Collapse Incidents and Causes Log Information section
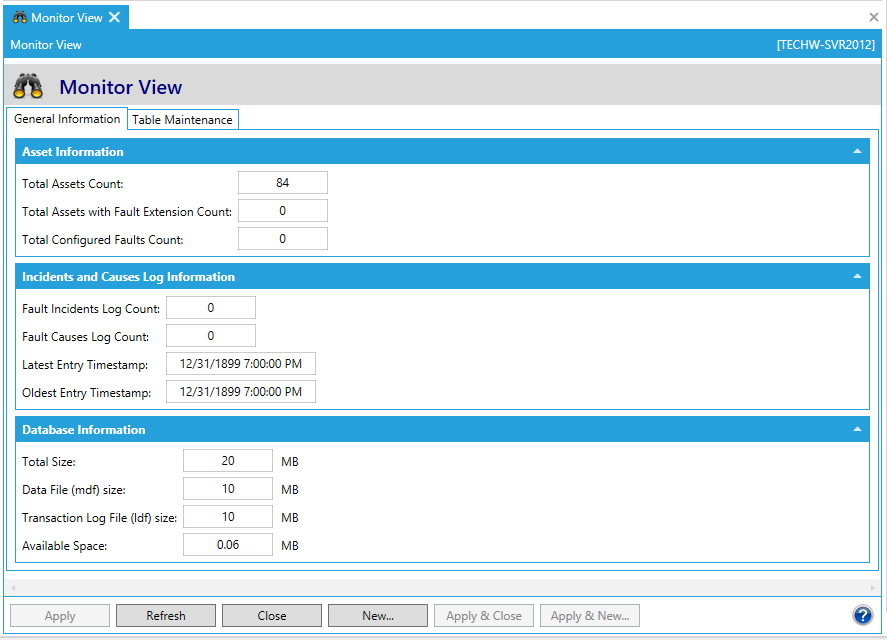This screenshot has width=887, height=640. point(857,277)
